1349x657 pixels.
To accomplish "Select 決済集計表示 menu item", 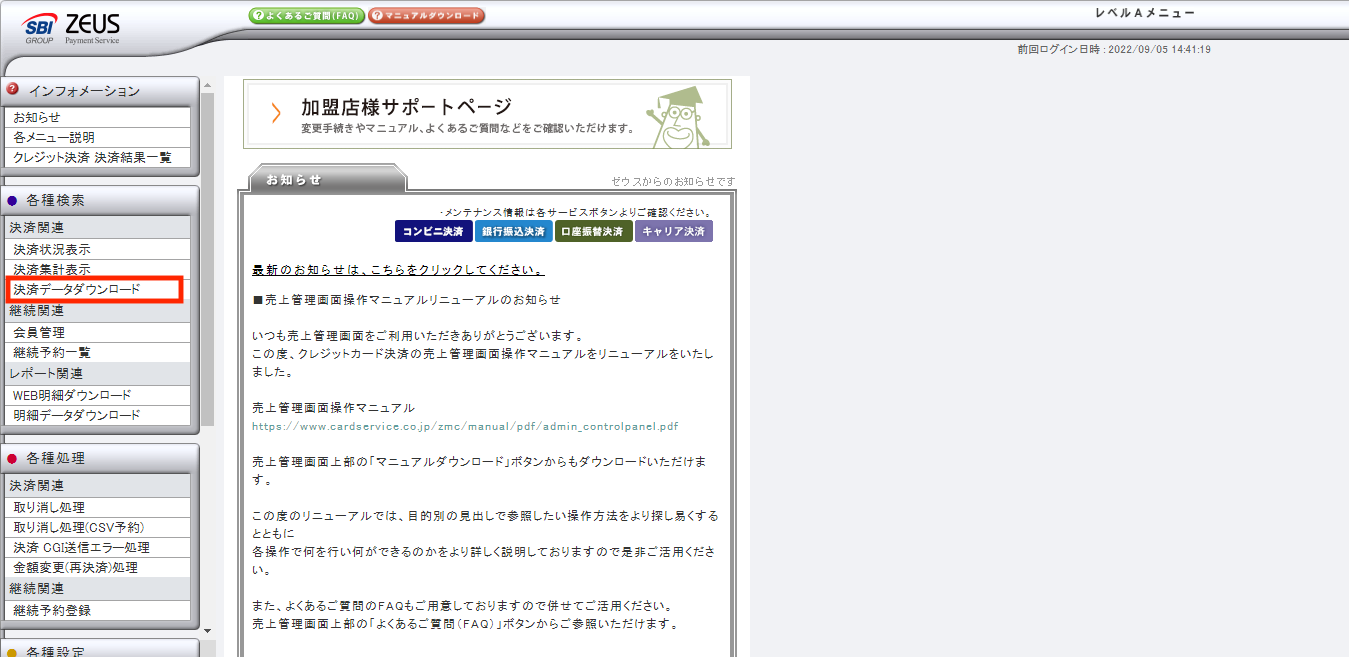I will pos(97,269).
